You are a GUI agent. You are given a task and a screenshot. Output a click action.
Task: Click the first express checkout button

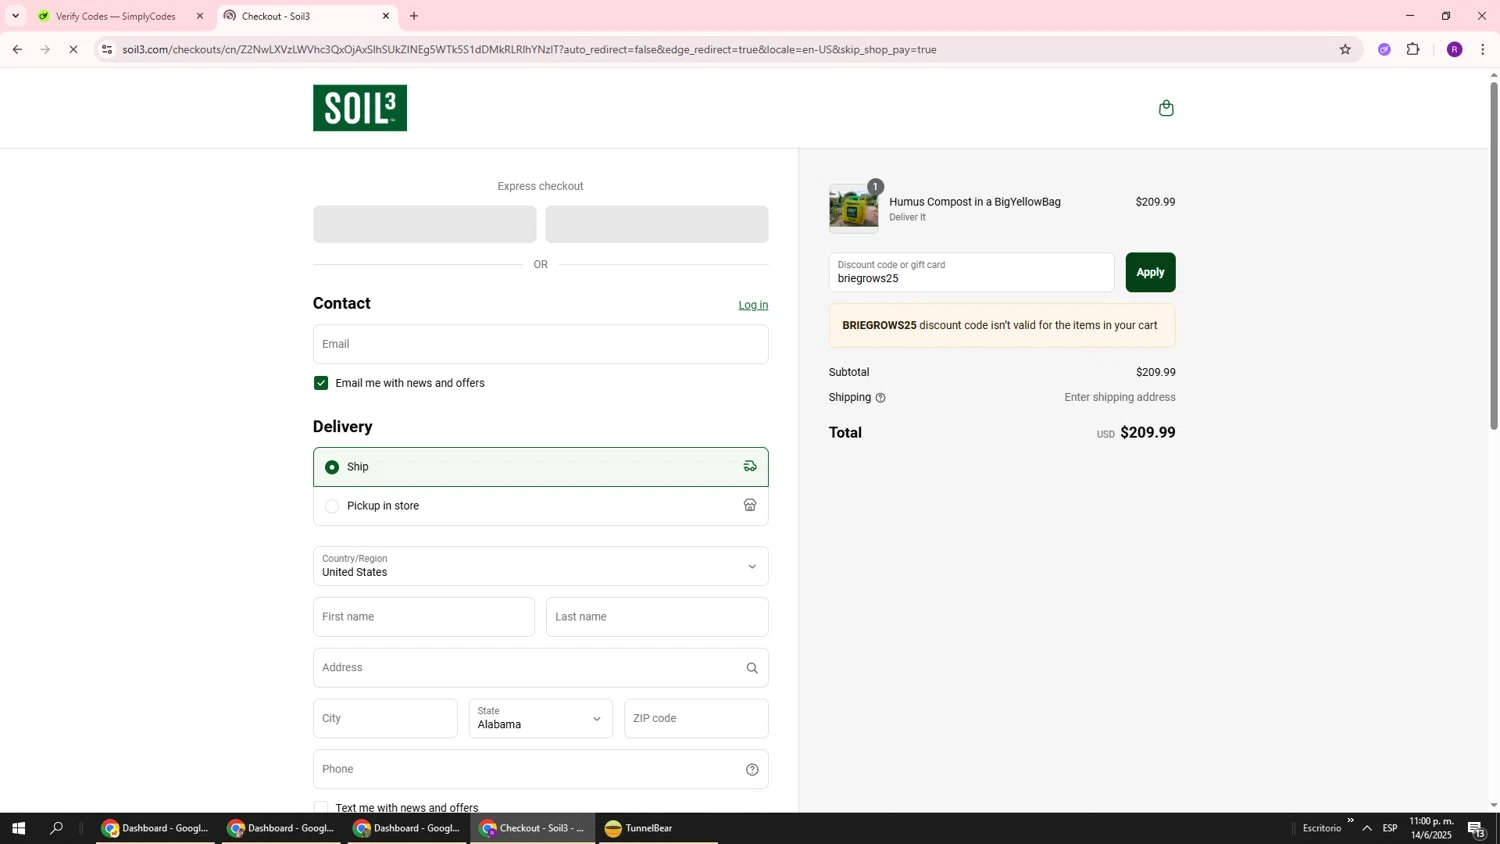[425, 224]
